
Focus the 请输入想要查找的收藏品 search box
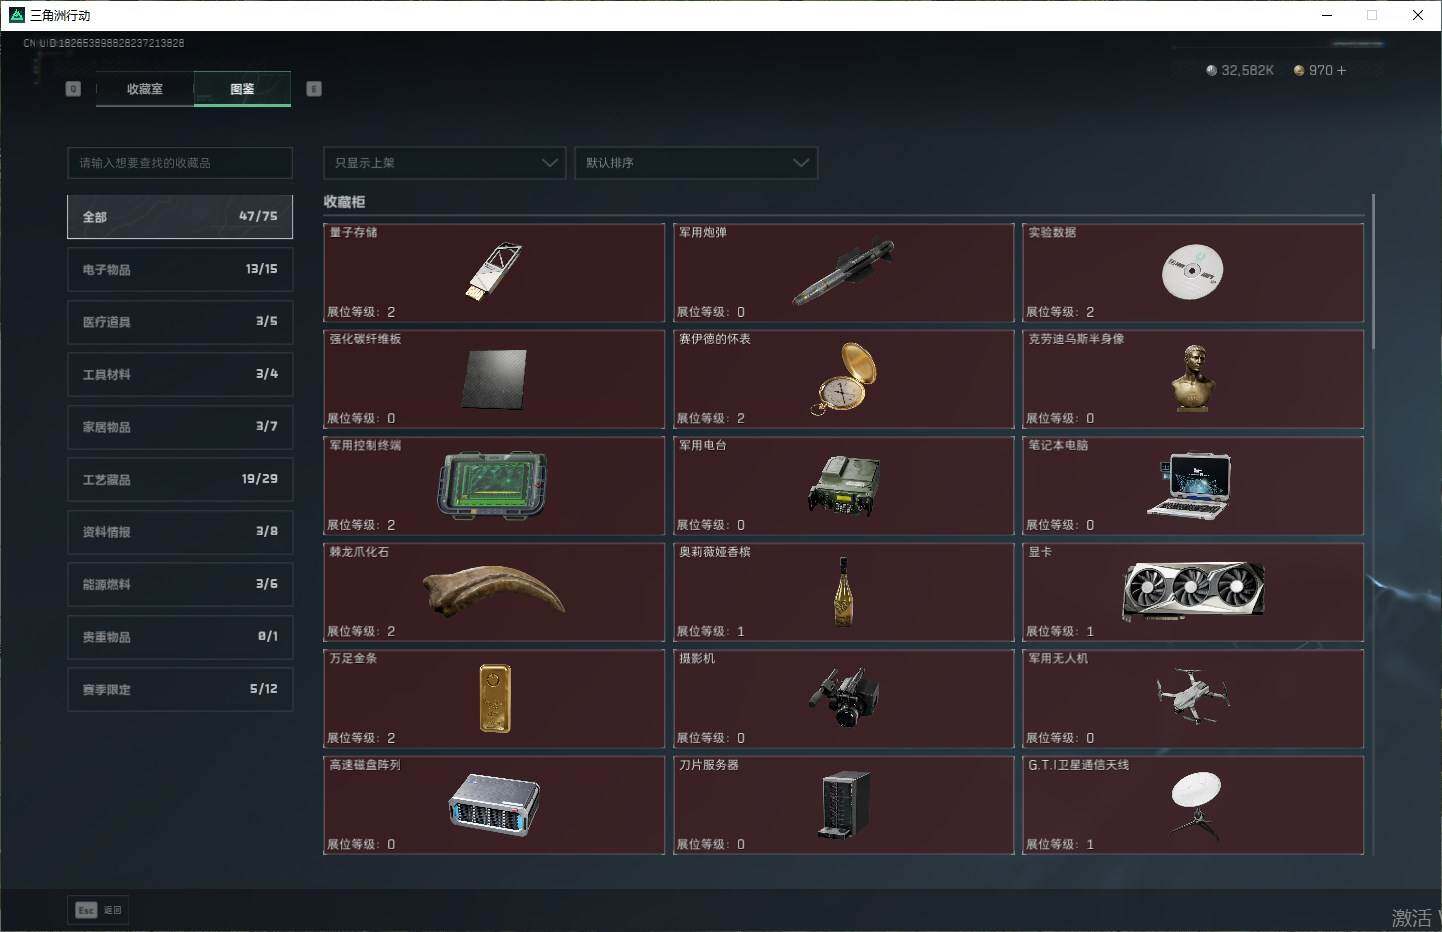(180, 163)
